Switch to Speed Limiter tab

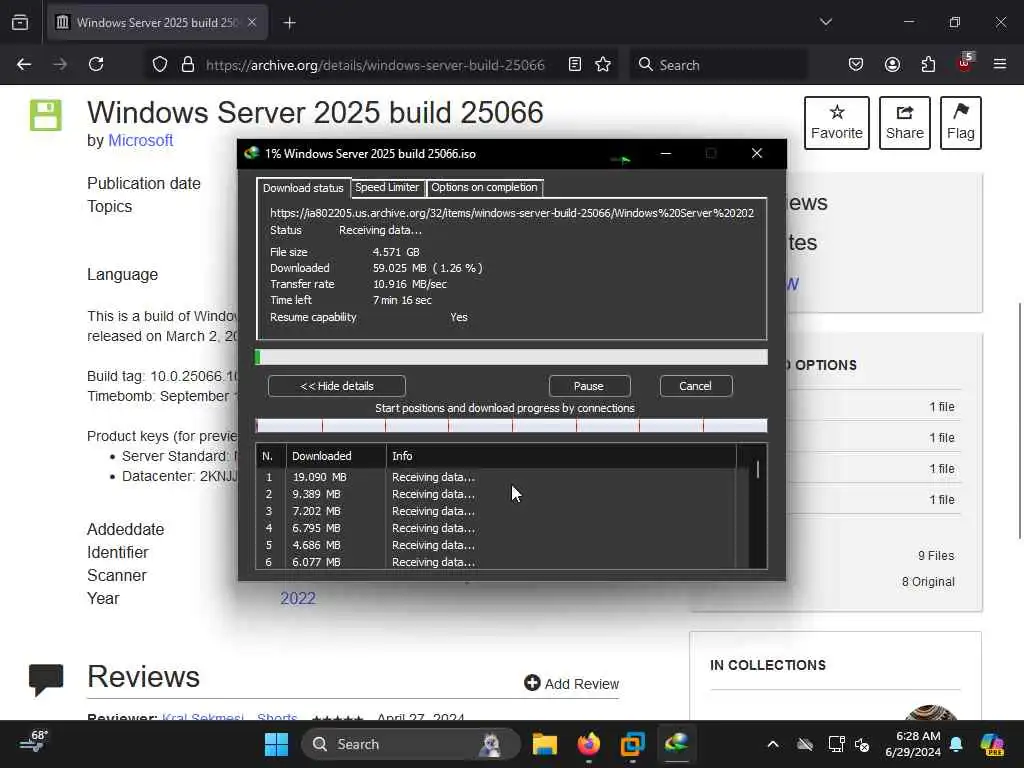pyautogui.click(x=387, y=187)
